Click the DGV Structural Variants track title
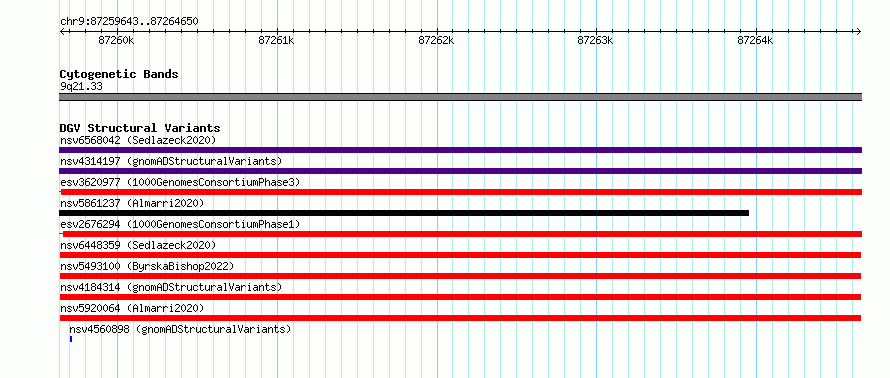Viewport: 890px width, 378px height. tap(140, 128)
